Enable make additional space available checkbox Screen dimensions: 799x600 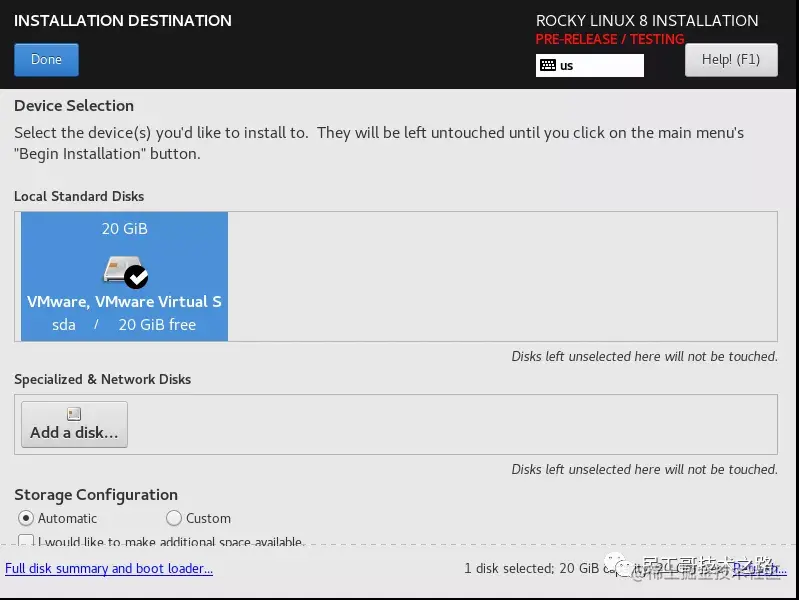26,540
